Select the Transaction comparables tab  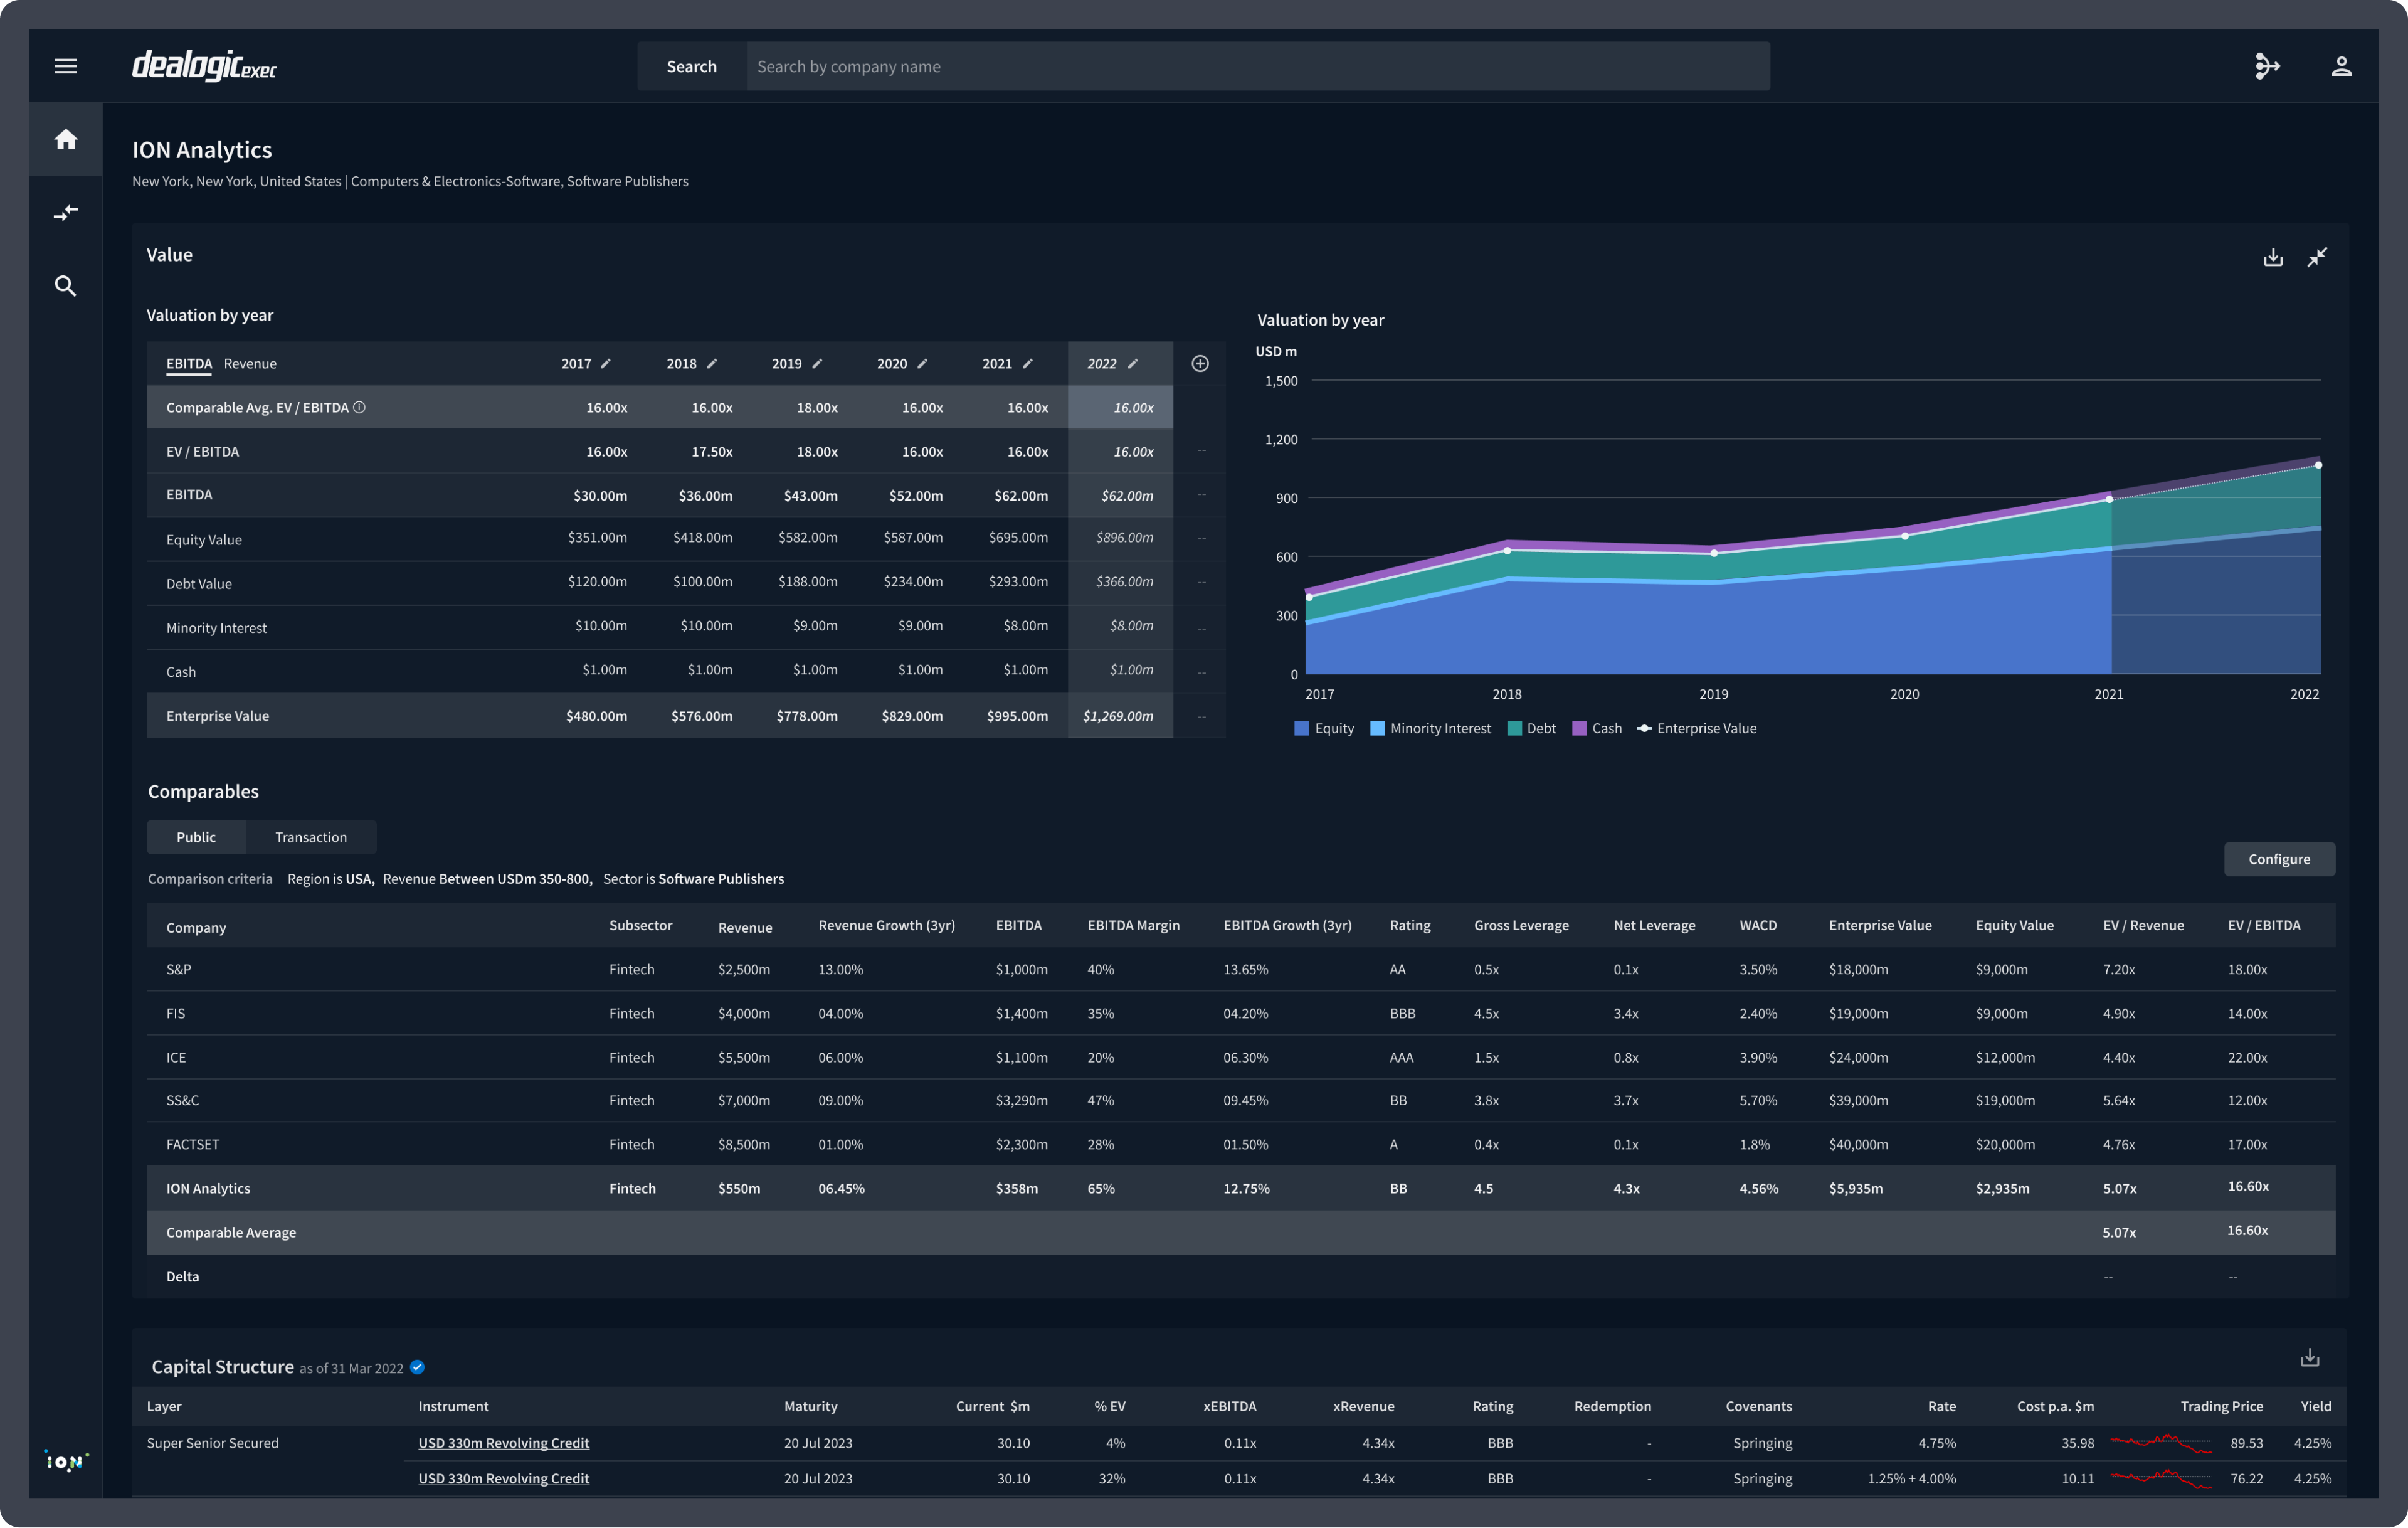[311, 837]
